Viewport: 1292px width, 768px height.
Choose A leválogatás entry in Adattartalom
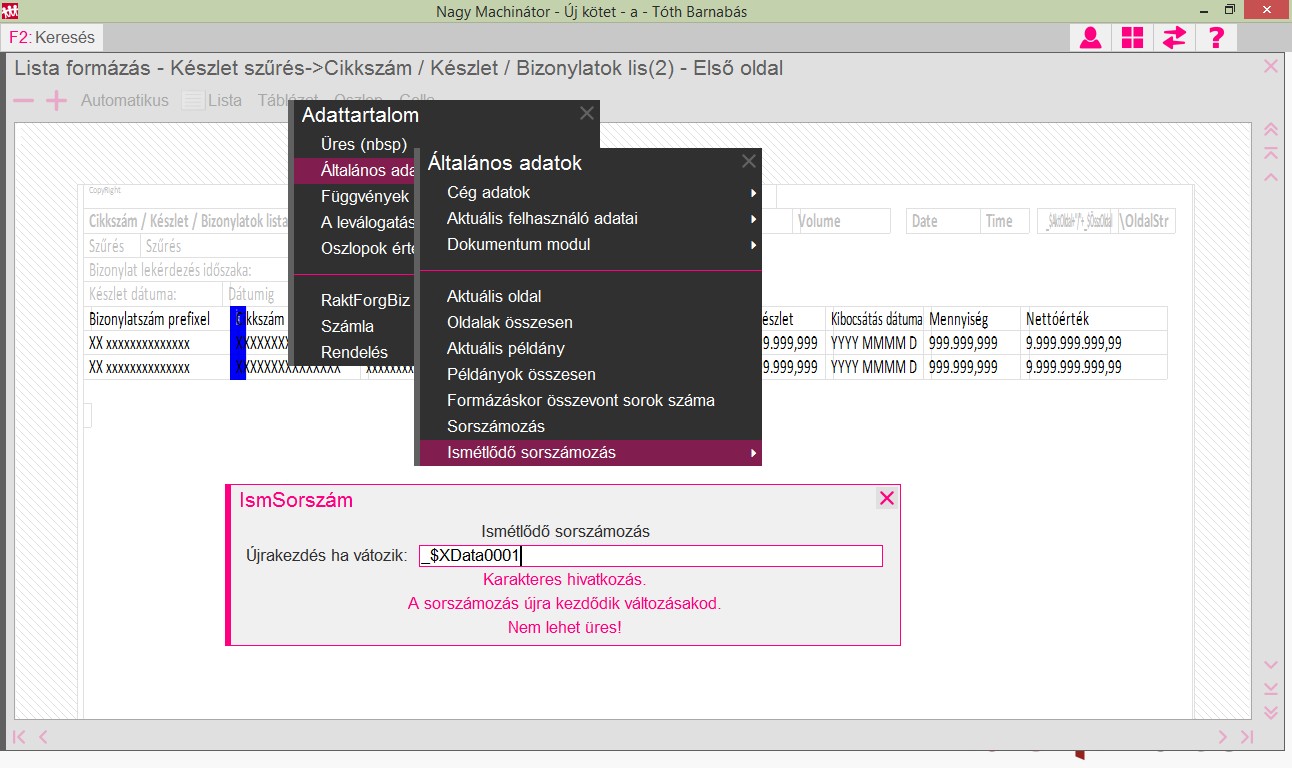[x=368, y=222]
